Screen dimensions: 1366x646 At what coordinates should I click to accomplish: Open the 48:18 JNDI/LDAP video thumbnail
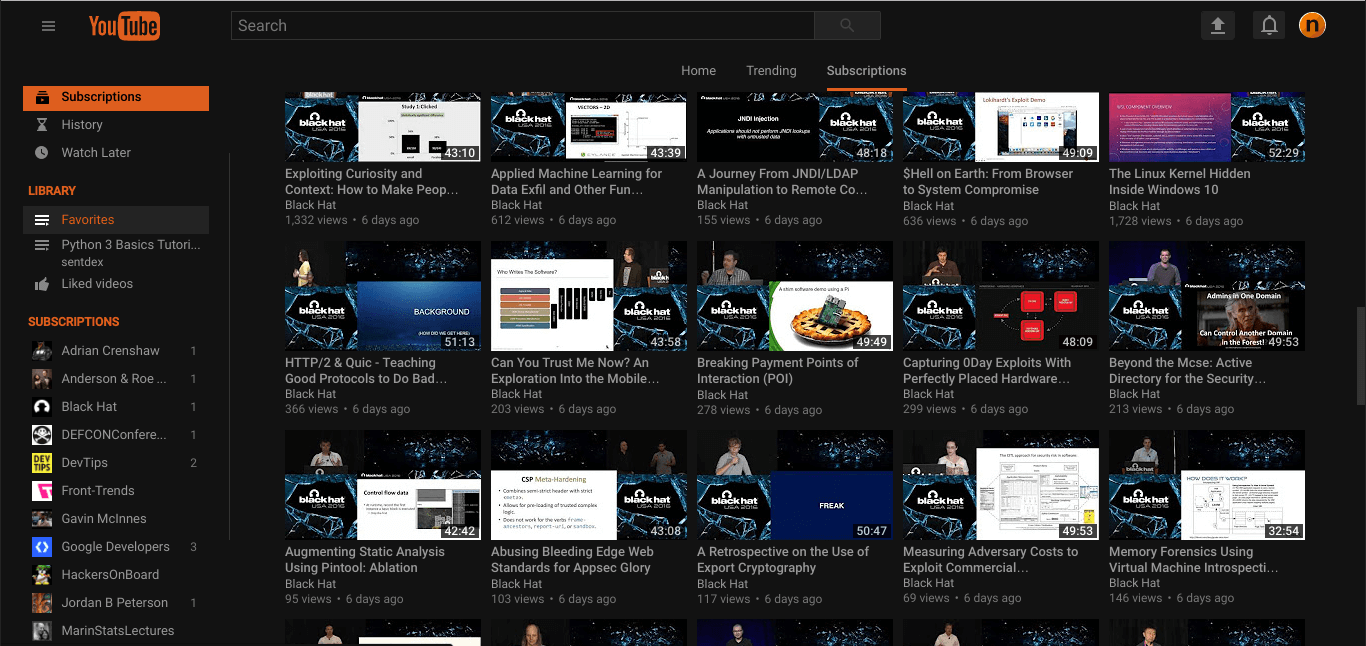pos(795,127)
